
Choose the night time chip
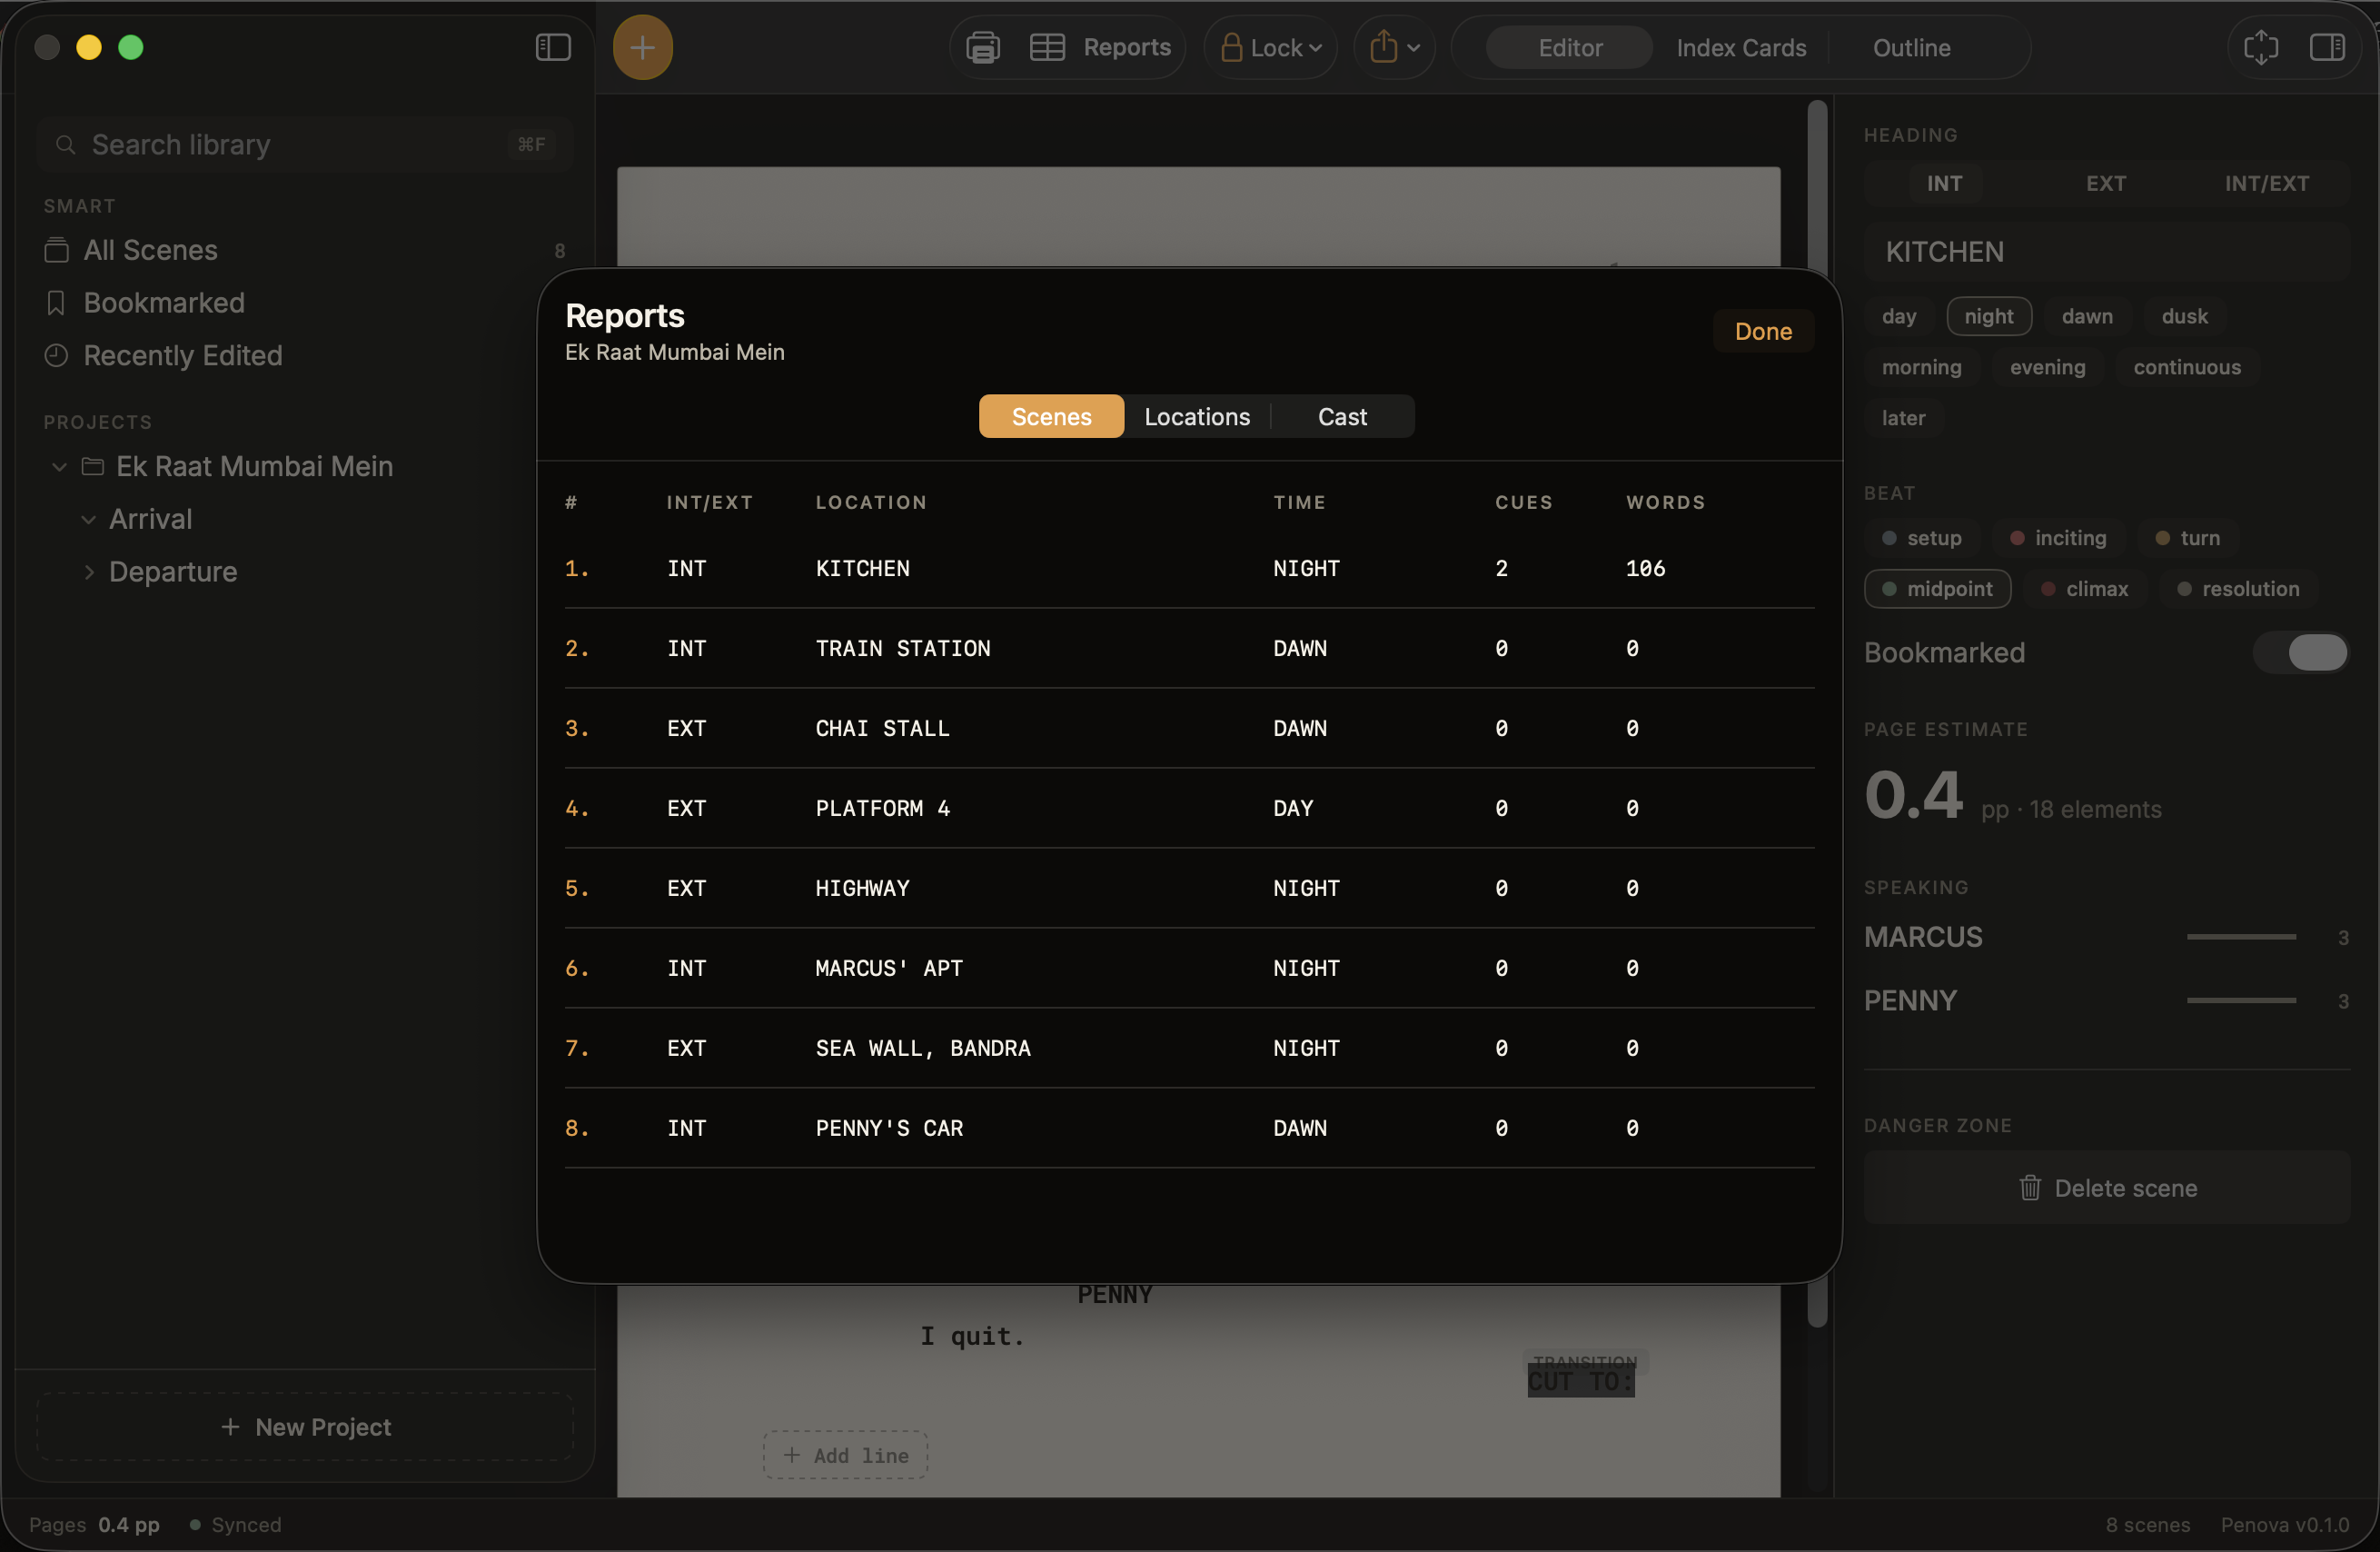click(x=1988, y=316)
